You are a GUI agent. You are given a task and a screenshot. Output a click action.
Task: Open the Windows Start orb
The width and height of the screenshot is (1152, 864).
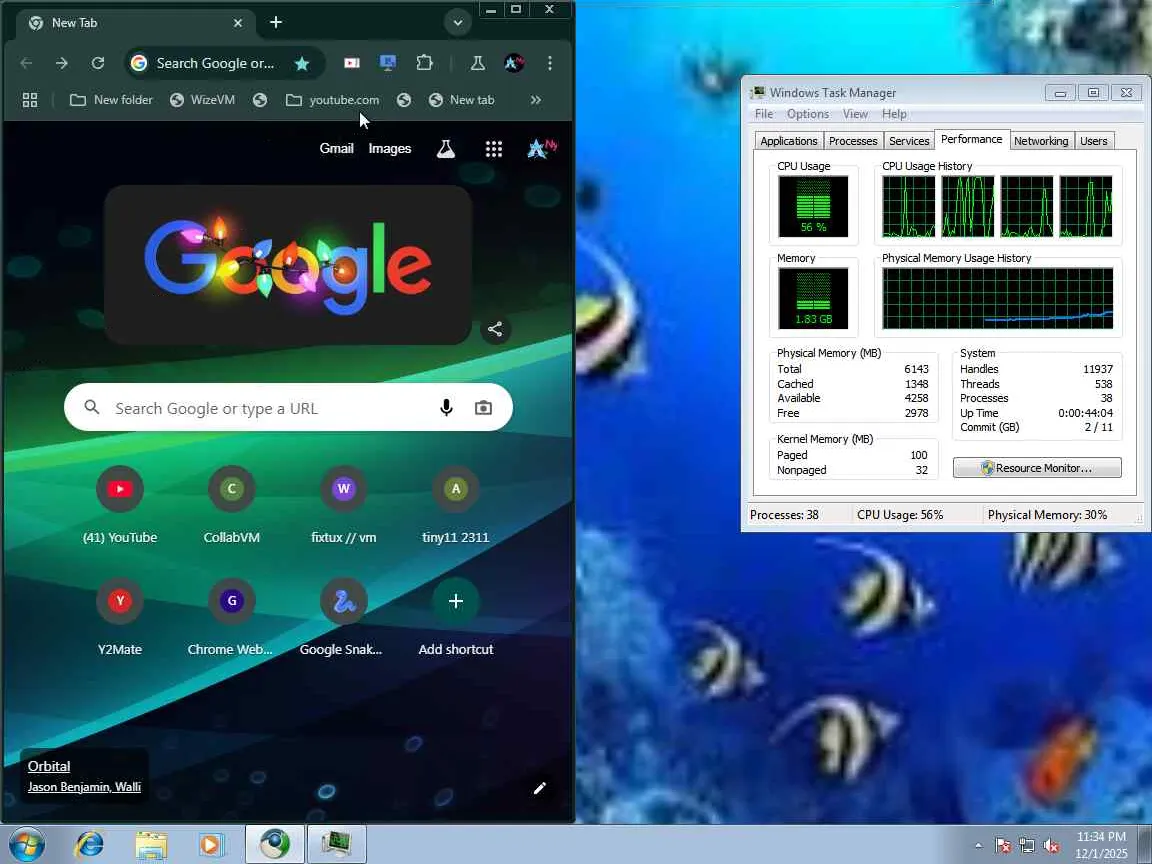coord(26,844)
